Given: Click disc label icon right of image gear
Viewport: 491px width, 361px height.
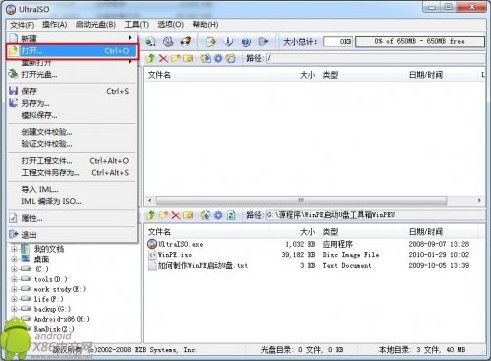Looking at the screenshot, I should [230, 58].
